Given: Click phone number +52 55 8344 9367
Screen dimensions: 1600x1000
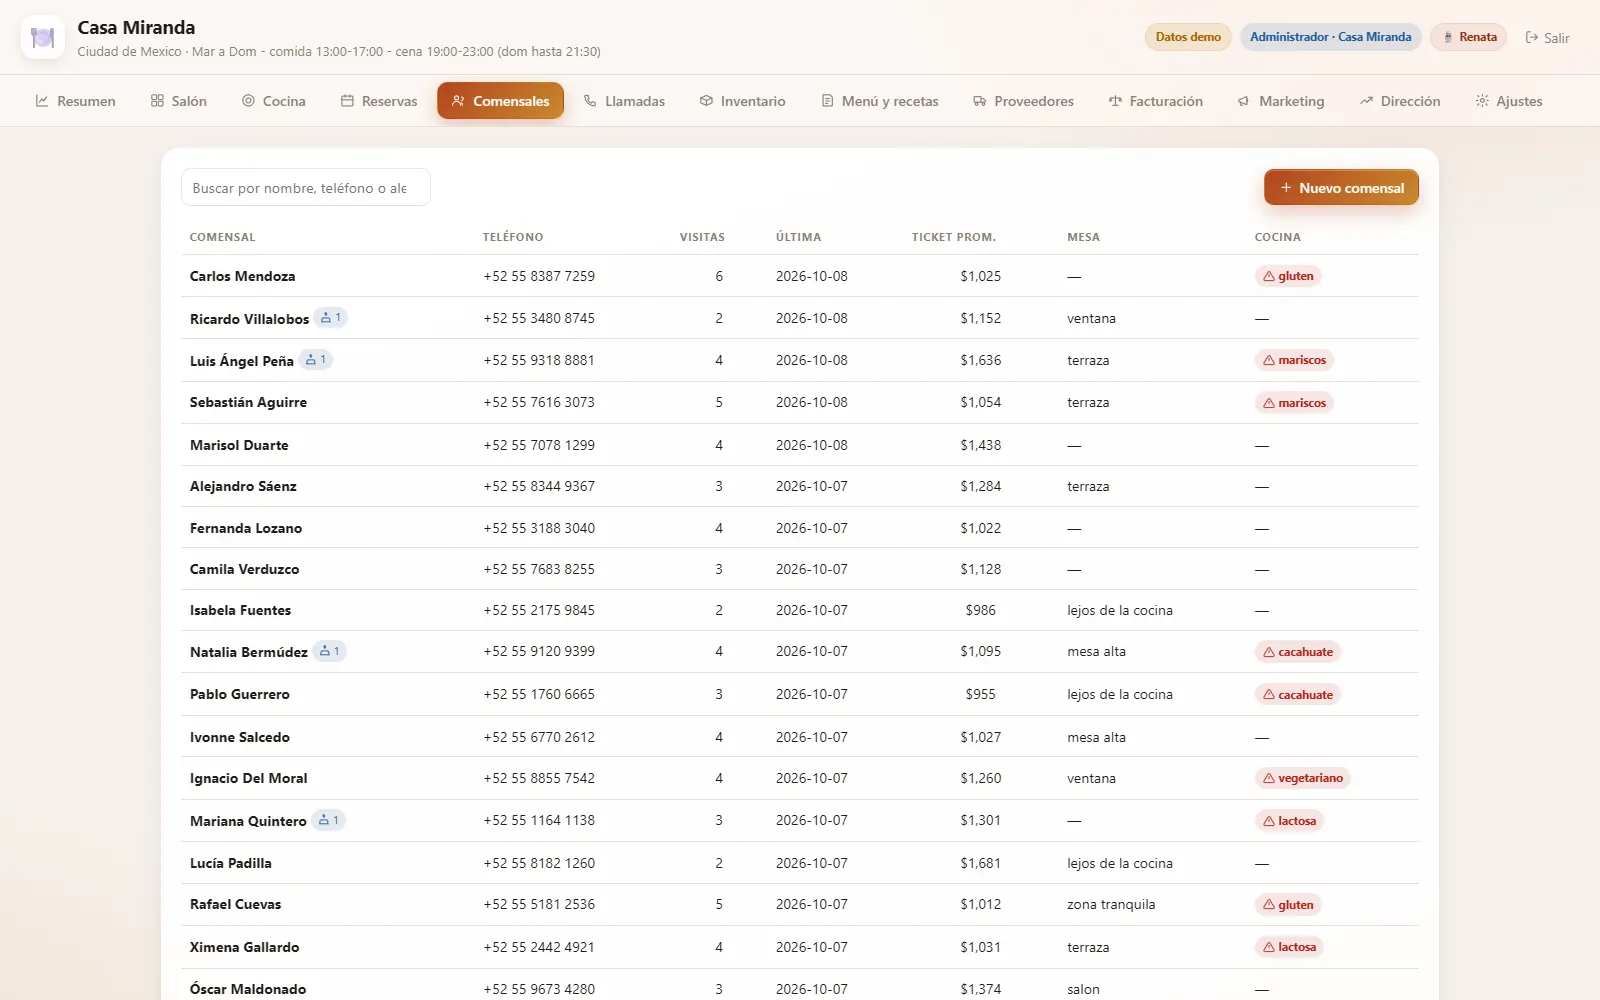Looking at the screenshot, I should click(539, 486).
